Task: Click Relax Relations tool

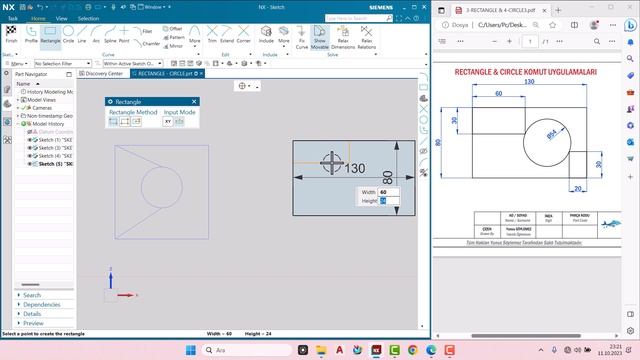Action: tap(367, 37)
